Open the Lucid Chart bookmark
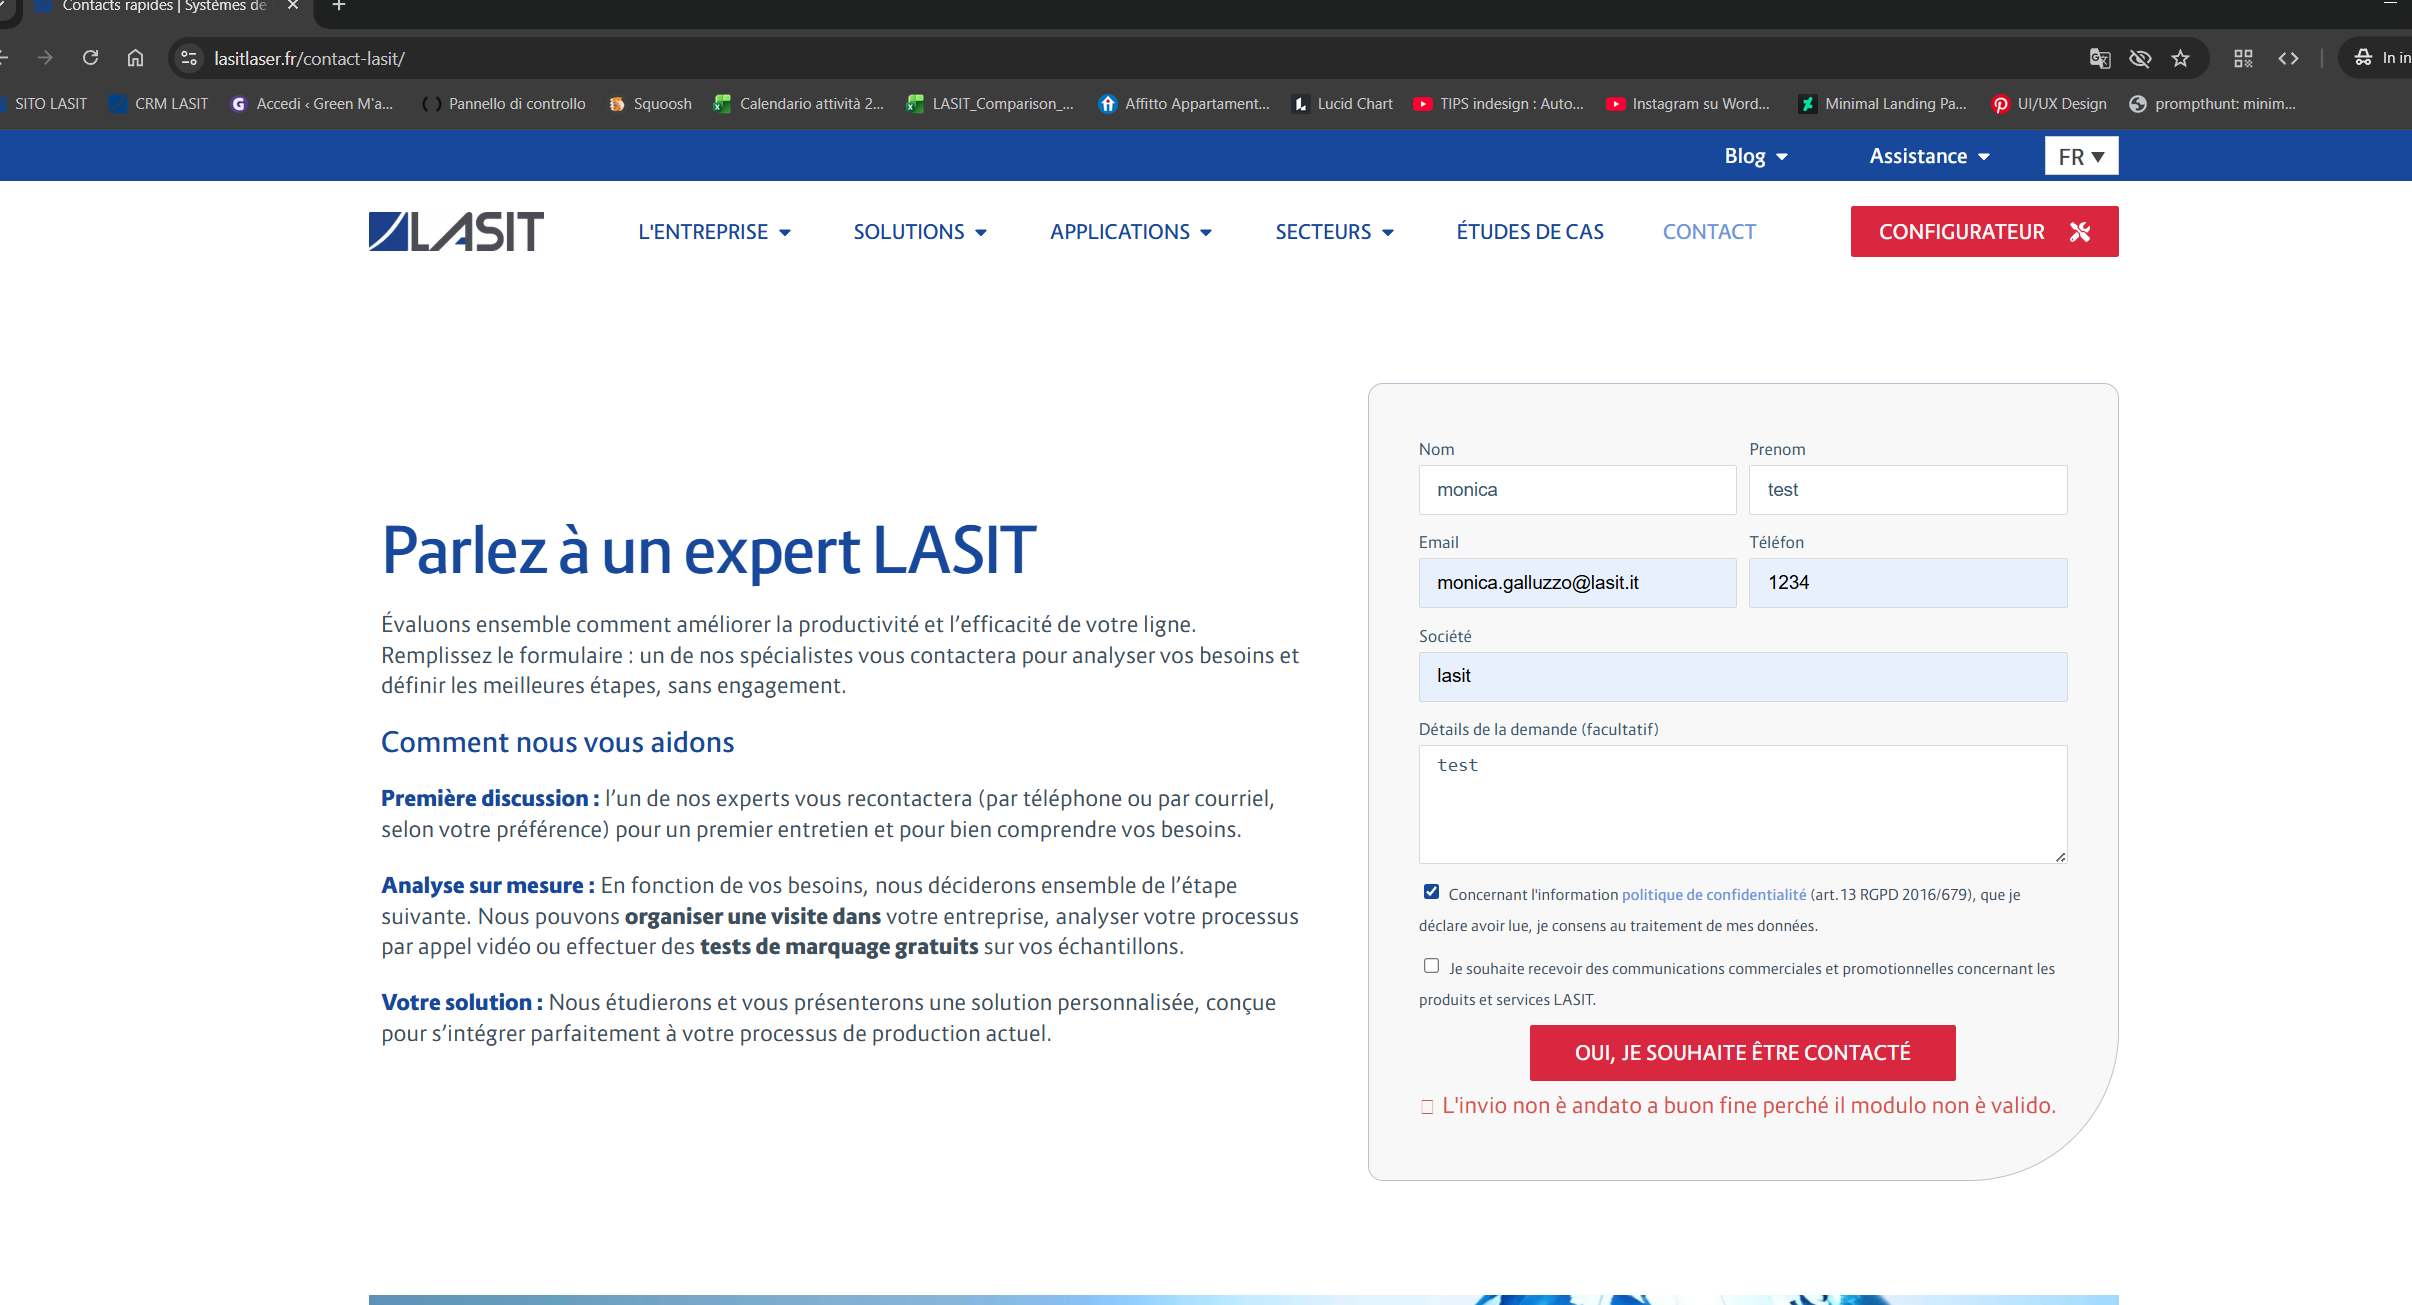 [x=1343, y=104]
